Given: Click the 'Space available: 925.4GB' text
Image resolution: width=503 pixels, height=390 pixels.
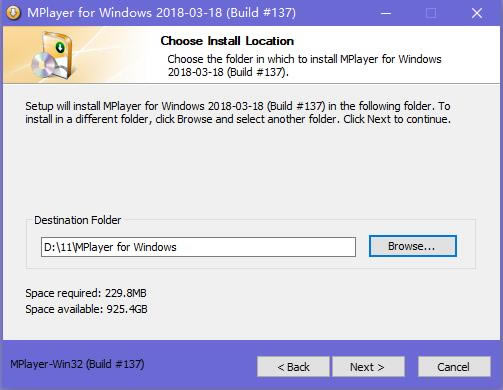Looking at the screenshot, I should tap(86, 309).
